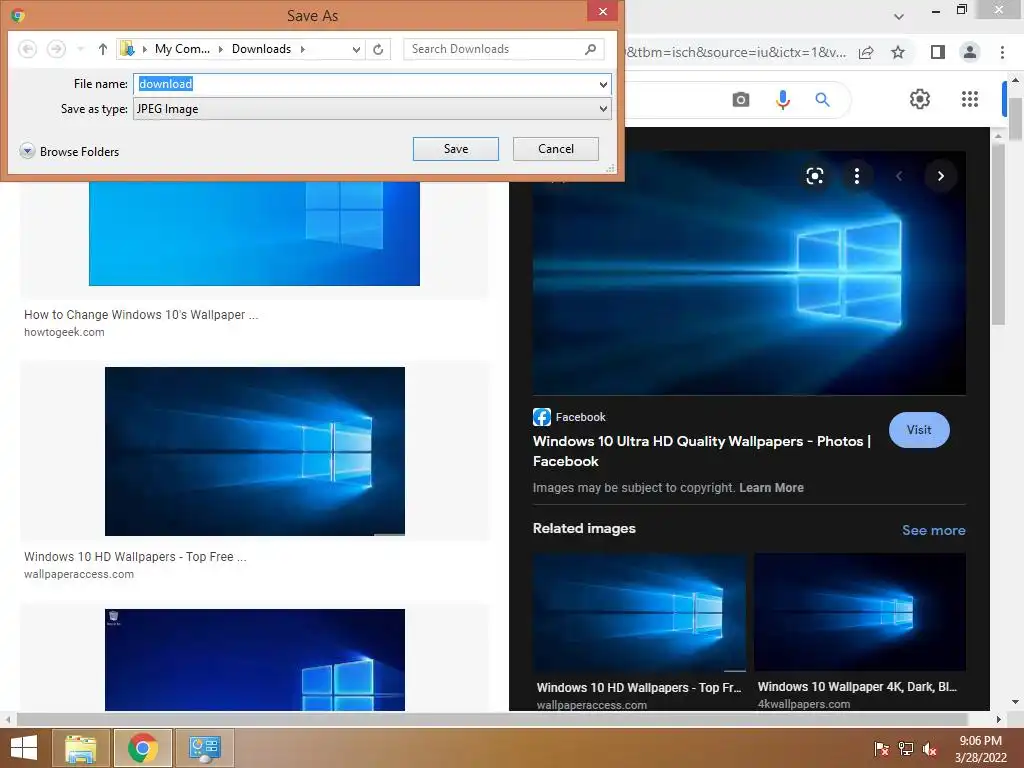Image resolution: width=1024 pixels, height=768 pixels.
Task: Share this page from Chrome address bar
Action: [x=866, y=52]
